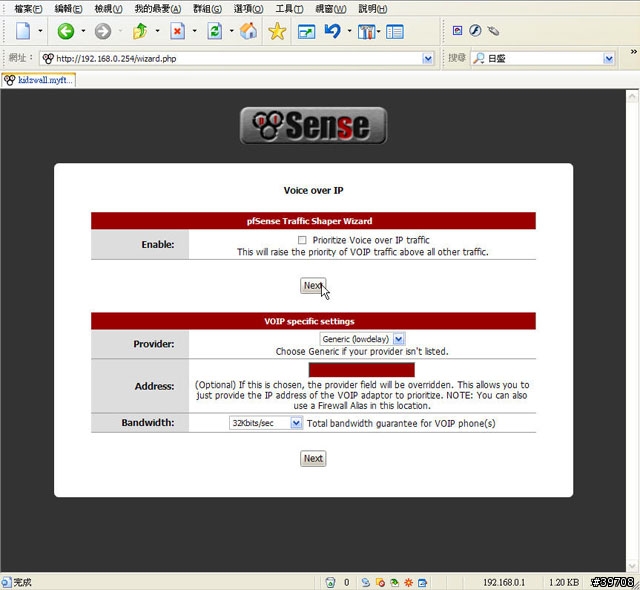The image size is (640, 590).
Task: Click the blue window icon in status bar
Action: 422,582
